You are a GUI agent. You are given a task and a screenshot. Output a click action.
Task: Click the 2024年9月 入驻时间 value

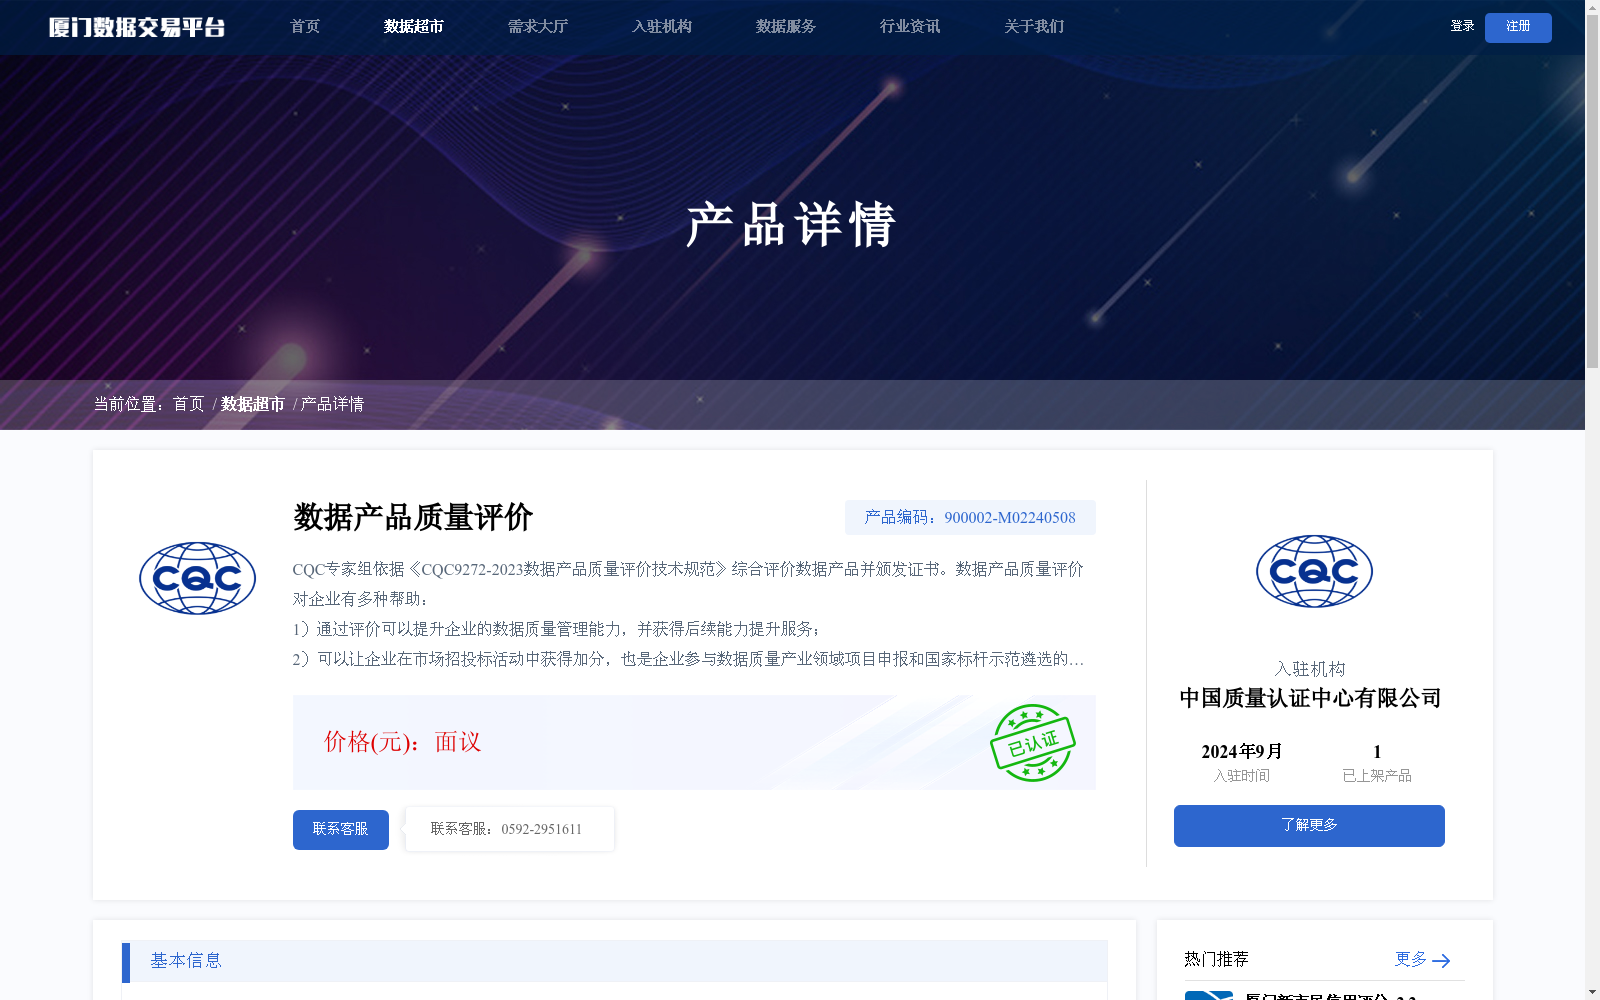pos(1242,752)
